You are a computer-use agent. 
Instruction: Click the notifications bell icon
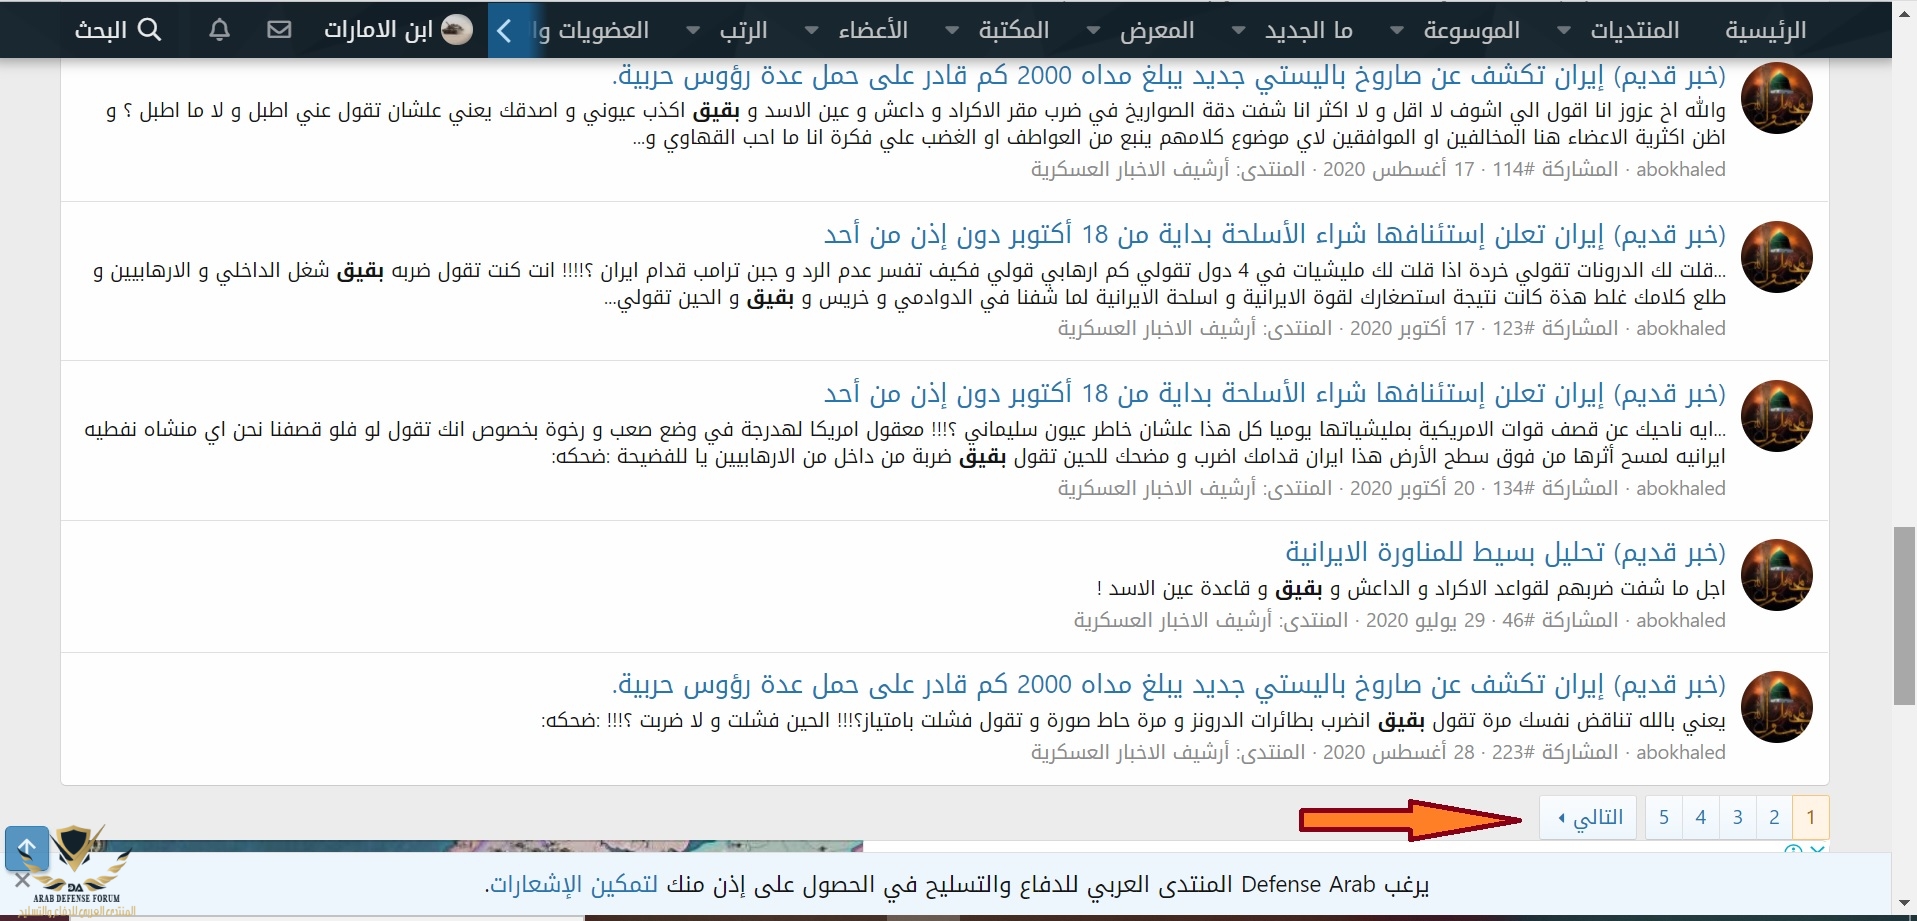(x=219, y=30)
